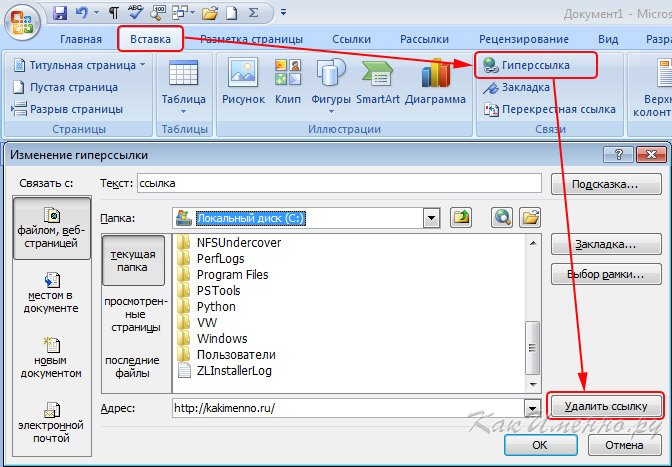
Task: Select the Пользователи folder
Action: (226, 355)
